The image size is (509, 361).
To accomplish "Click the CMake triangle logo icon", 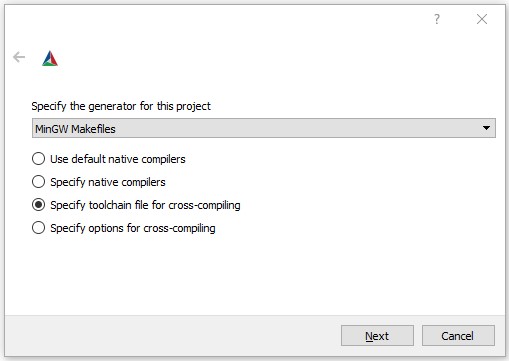I will [x=50, y=58].
